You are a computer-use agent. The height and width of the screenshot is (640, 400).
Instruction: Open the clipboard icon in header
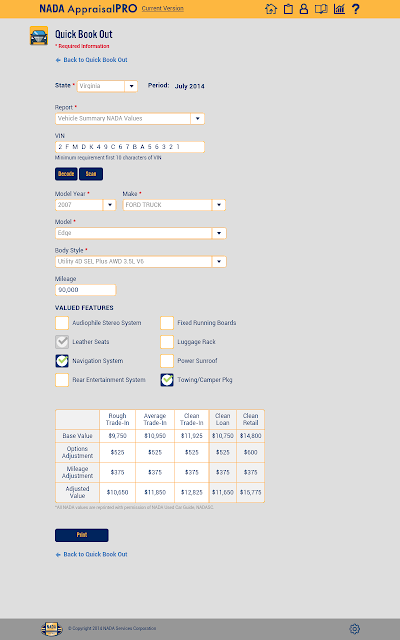tap(288, 9)
